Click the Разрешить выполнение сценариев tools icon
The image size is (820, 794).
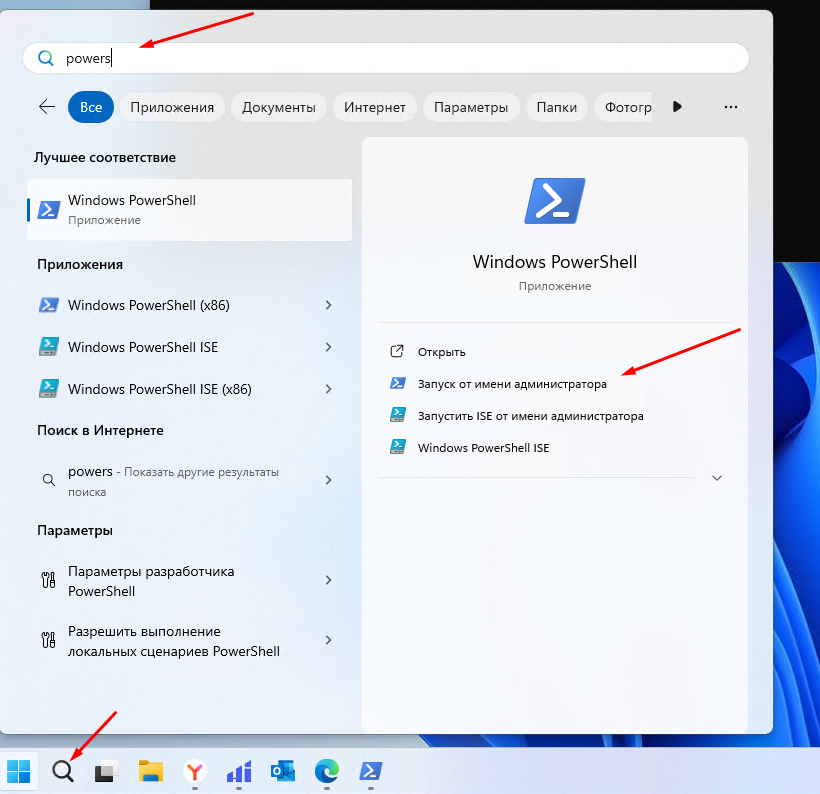[48, 640]
